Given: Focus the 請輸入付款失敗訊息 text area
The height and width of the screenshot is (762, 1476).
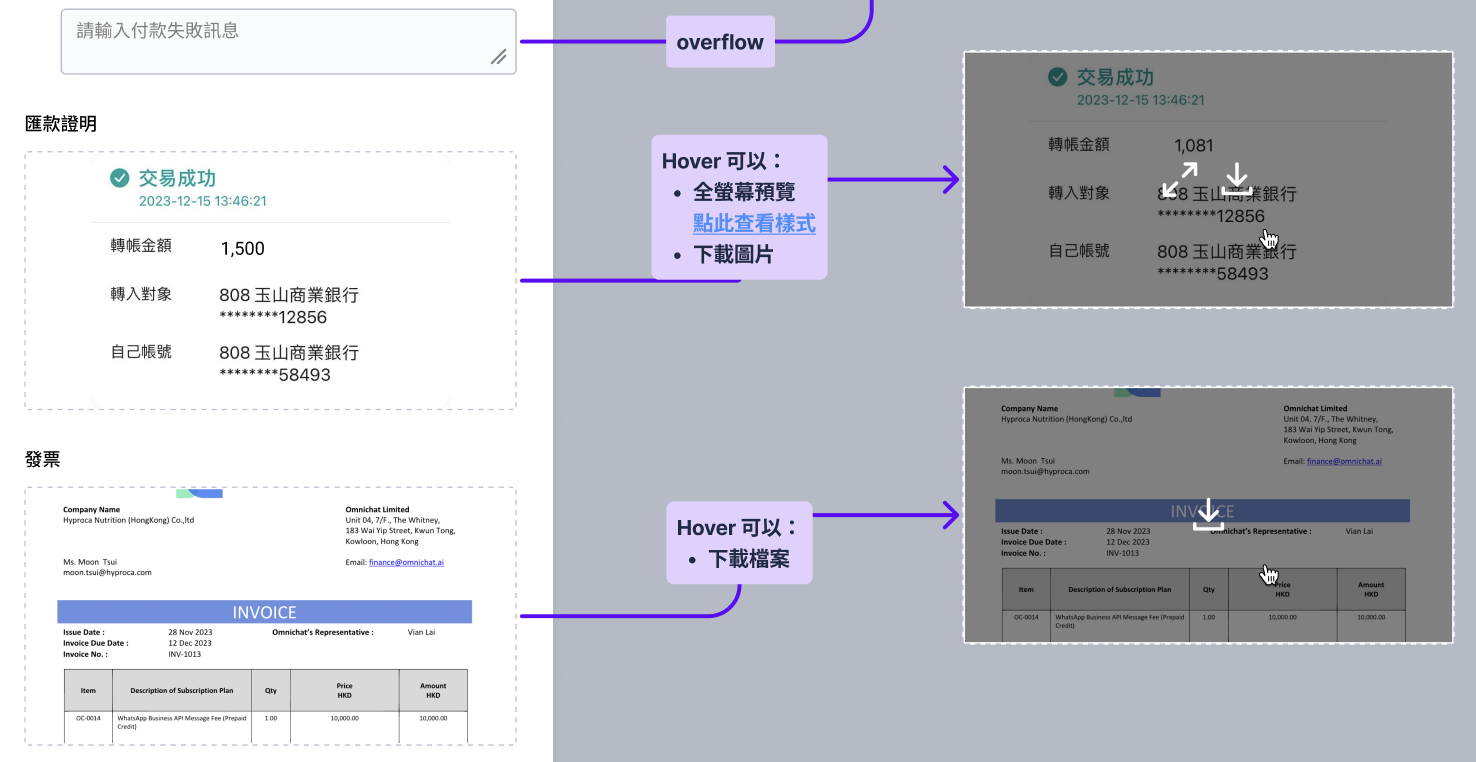Looking at the screenshot, I should point(288,42).
